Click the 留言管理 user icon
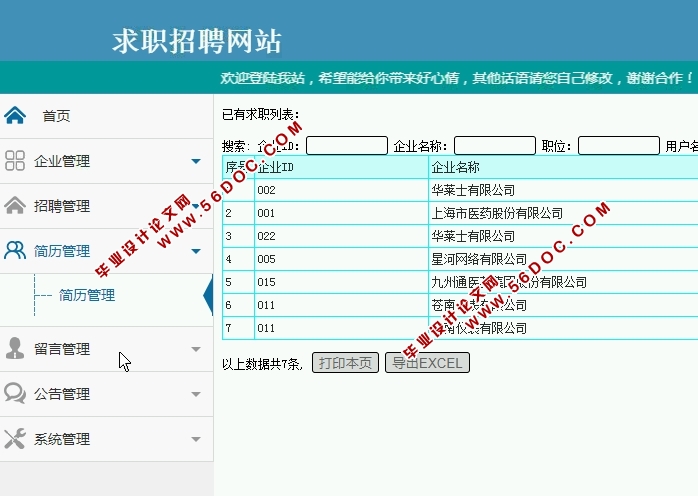The image size is (698, 496). pyautogui.click(x=15, y=349)
